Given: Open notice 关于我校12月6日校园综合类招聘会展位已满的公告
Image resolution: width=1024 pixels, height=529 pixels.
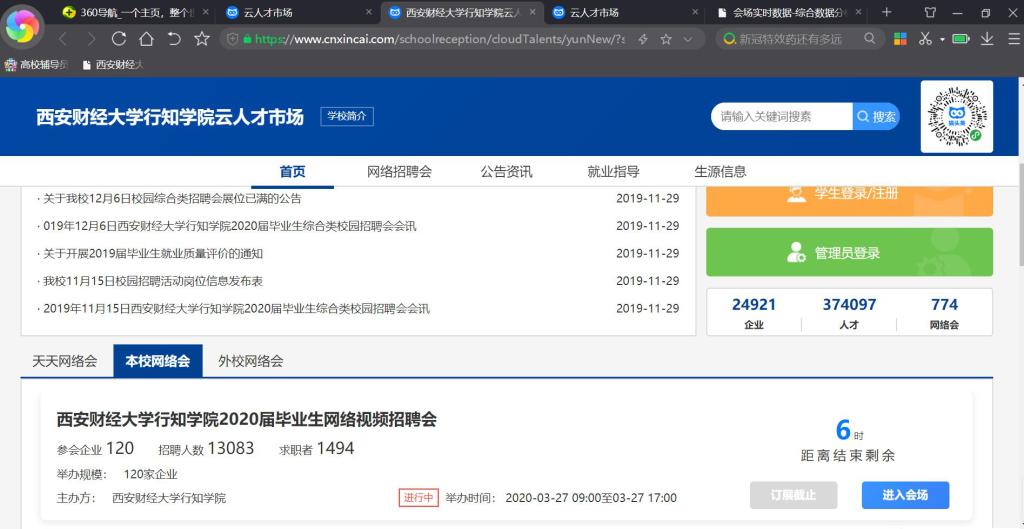Looking at the screenshot, I should [172, 199].
